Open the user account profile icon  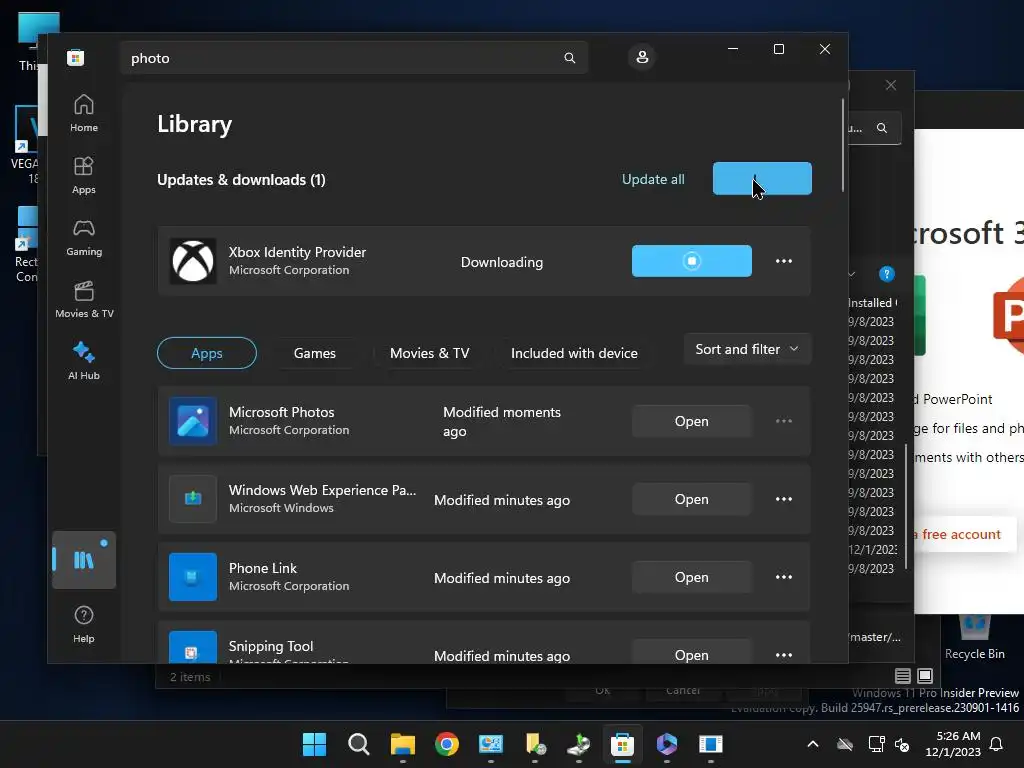point(642,57)
